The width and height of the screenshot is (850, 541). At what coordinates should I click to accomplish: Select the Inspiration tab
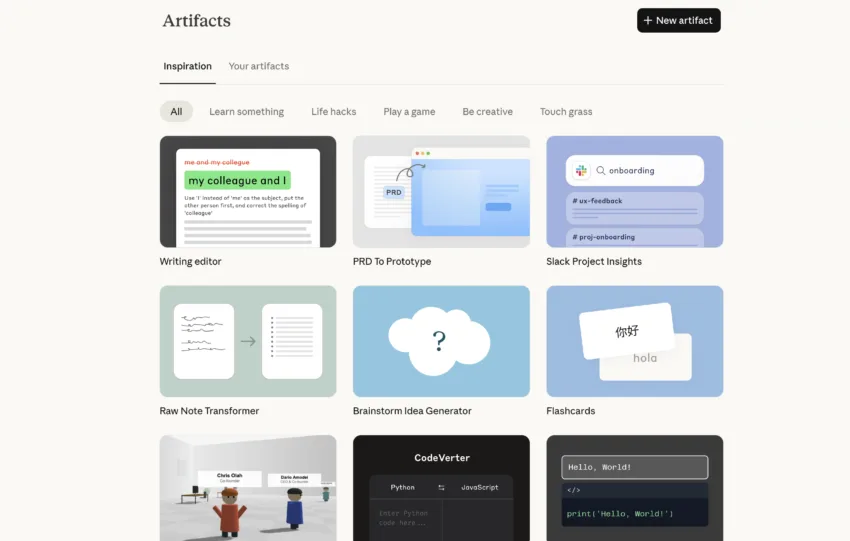[x=187, y=66]
